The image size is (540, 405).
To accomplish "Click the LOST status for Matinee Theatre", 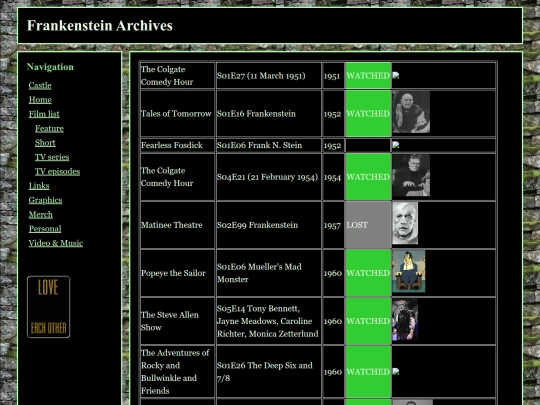I will pos(368,225).
